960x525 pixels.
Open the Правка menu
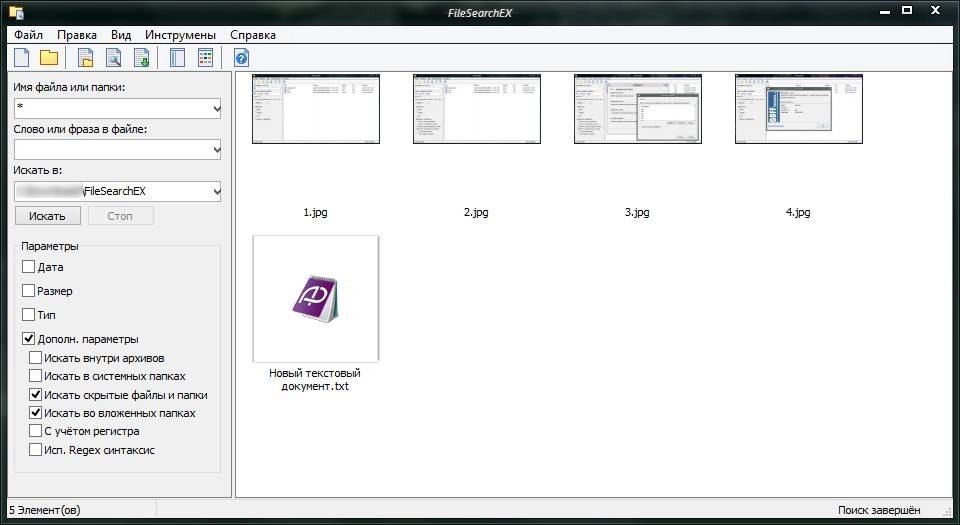(x=77, y=35)
